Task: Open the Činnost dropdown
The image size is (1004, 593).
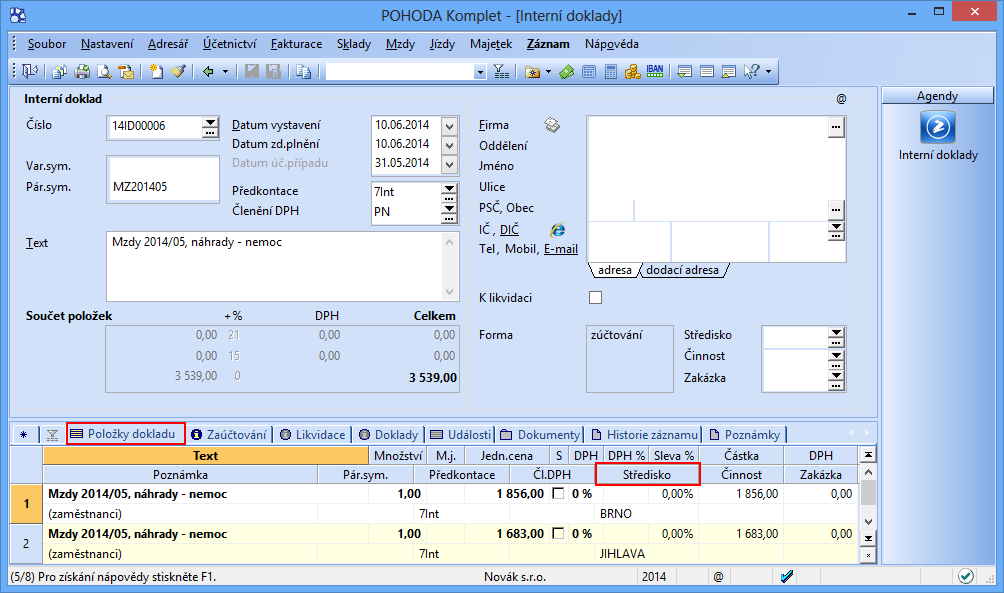Action: tap(836, 358)
